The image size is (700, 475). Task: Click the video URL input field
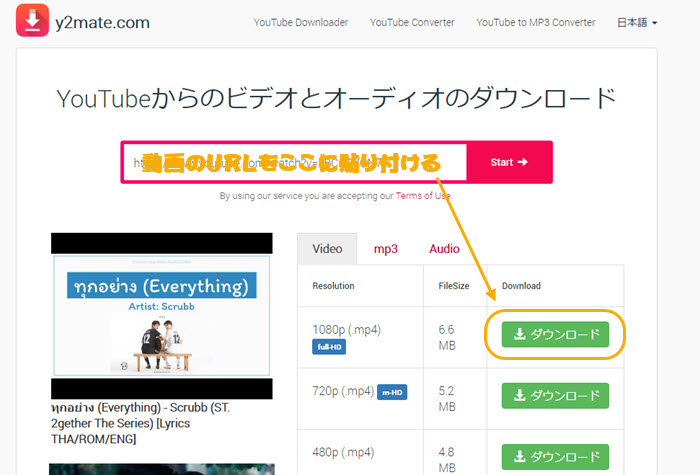(295, 162)
